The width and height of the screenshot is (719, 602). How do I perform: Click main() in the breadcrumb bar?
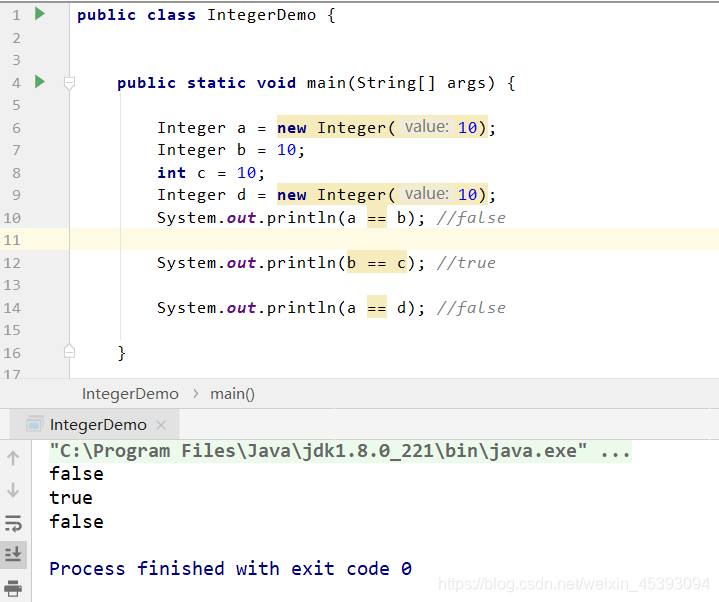[232, 394]
